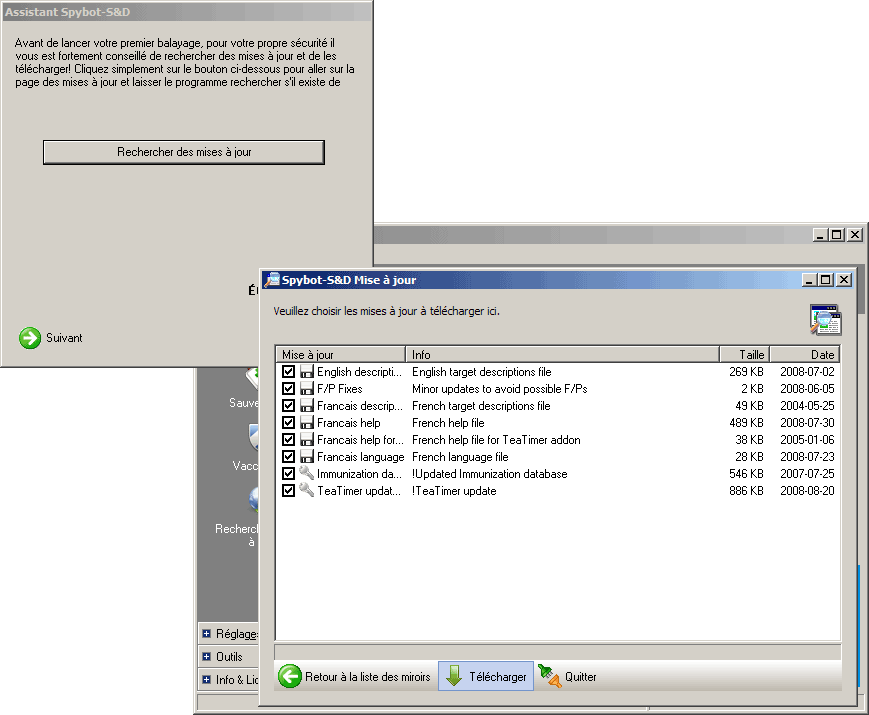The image size is (869, 715).
Task: Click the green Suivant arrow icon
Action: [30, 338]
